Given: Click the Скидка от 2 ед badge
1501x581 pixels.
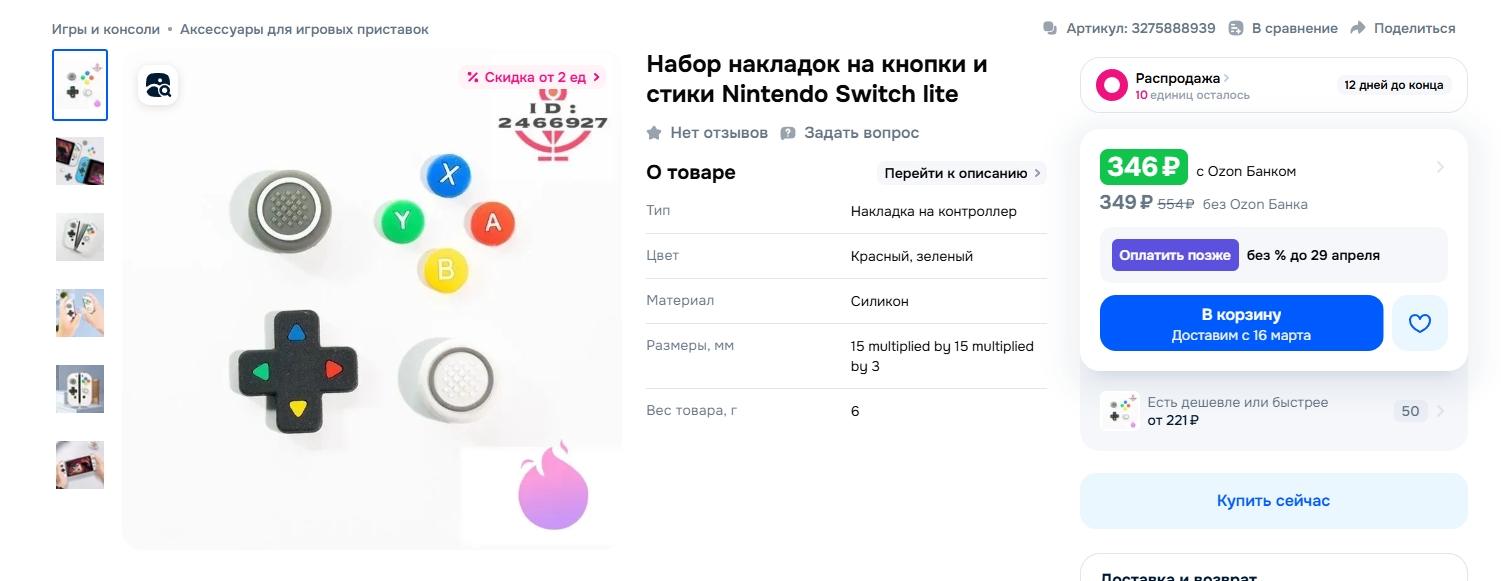Looking at the screenshot, I should click(533, 77).
